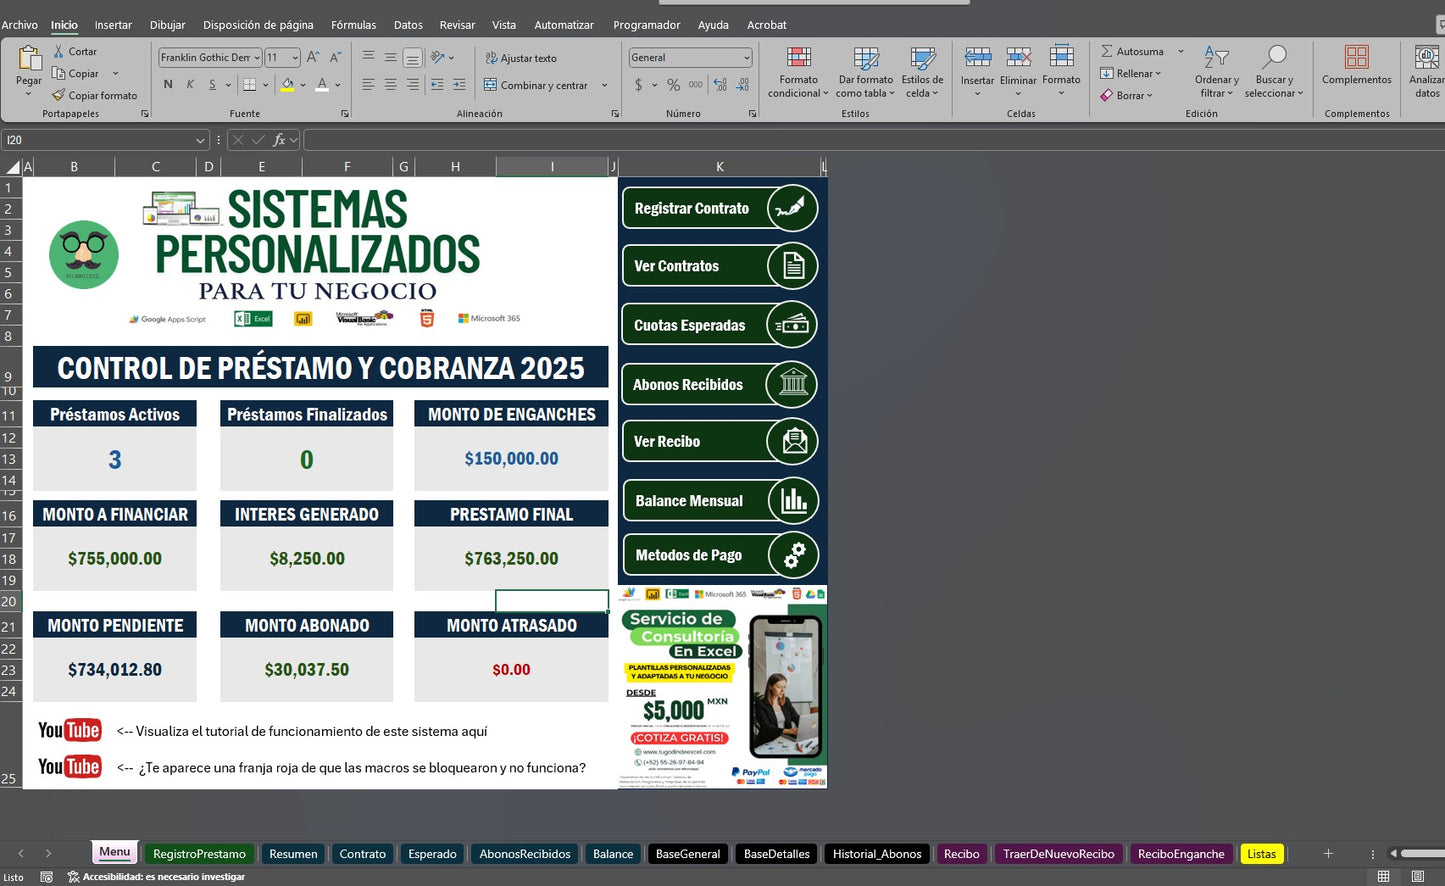Open the font size dropdown
The width and height of the screenshot is (1445, 886).
[293, 57]
